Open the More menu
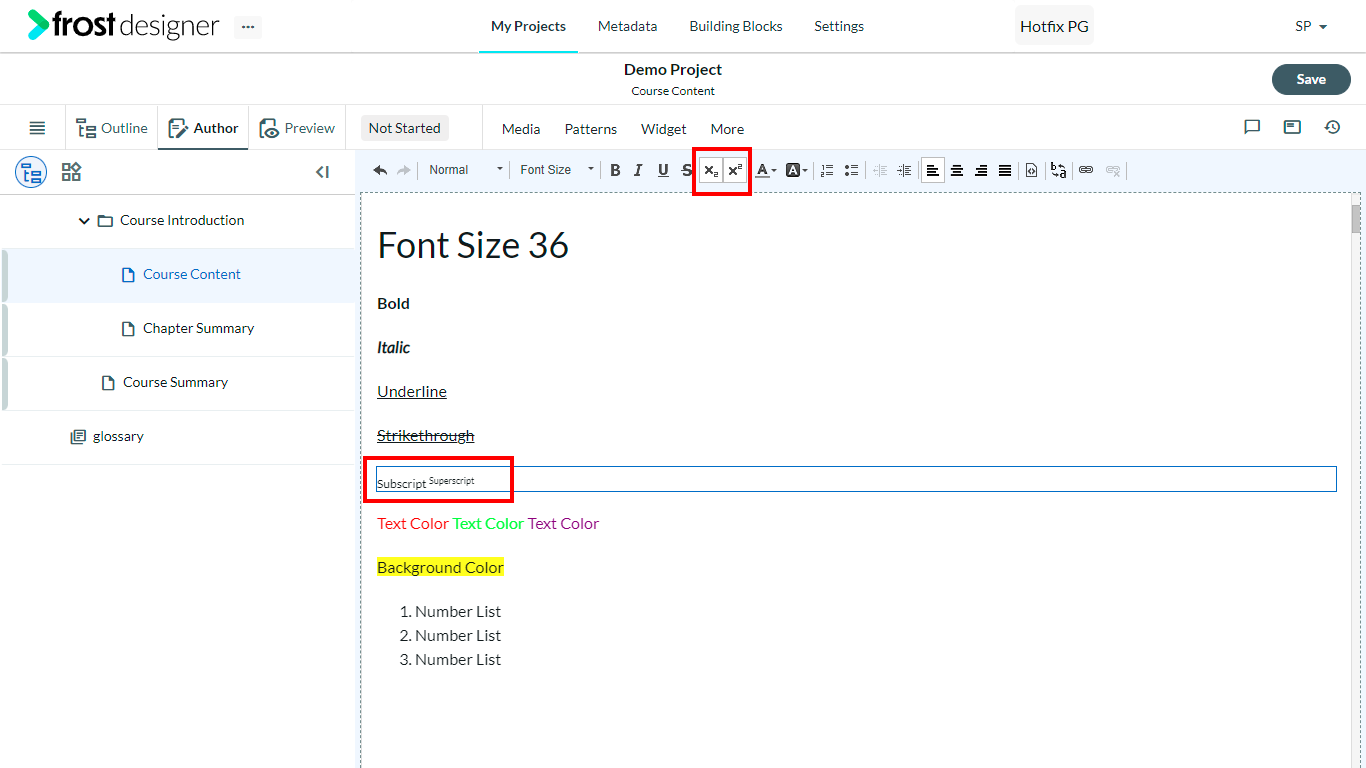 pyautogui.click(x=727, y=129)
